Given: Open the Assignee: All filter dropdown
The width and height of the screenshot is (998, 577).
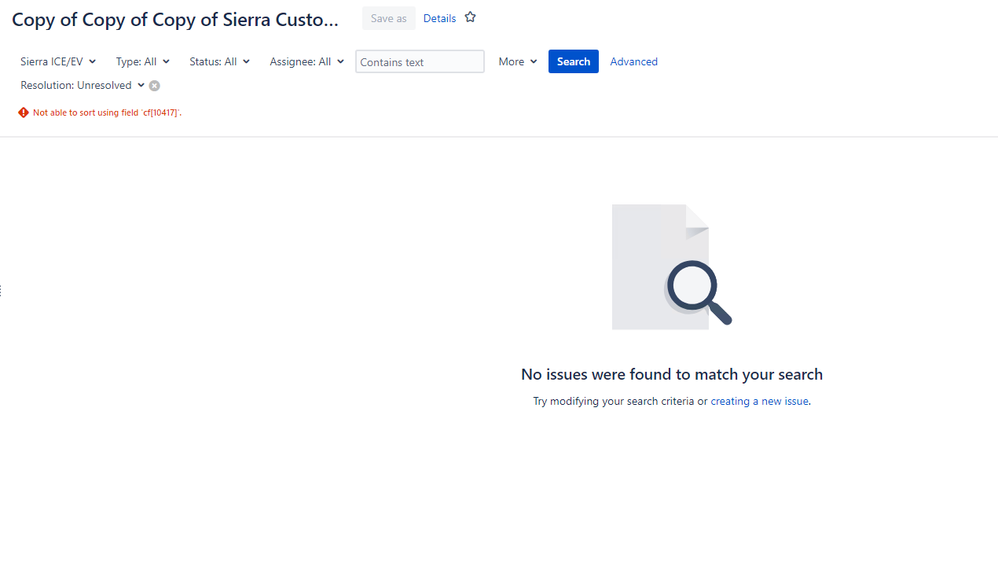Looking at the screenshot, I should tap(306, 61).
